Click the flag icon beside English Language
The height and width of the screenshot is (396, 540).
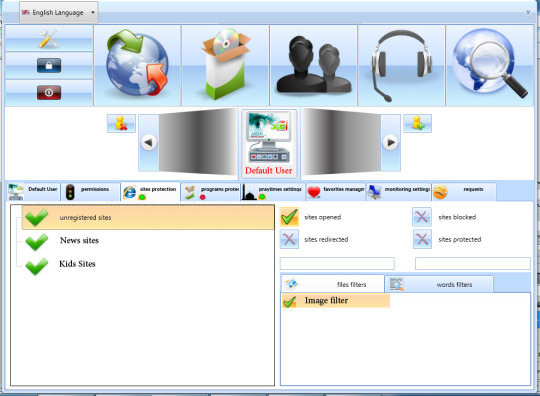(x=26, y=12)
